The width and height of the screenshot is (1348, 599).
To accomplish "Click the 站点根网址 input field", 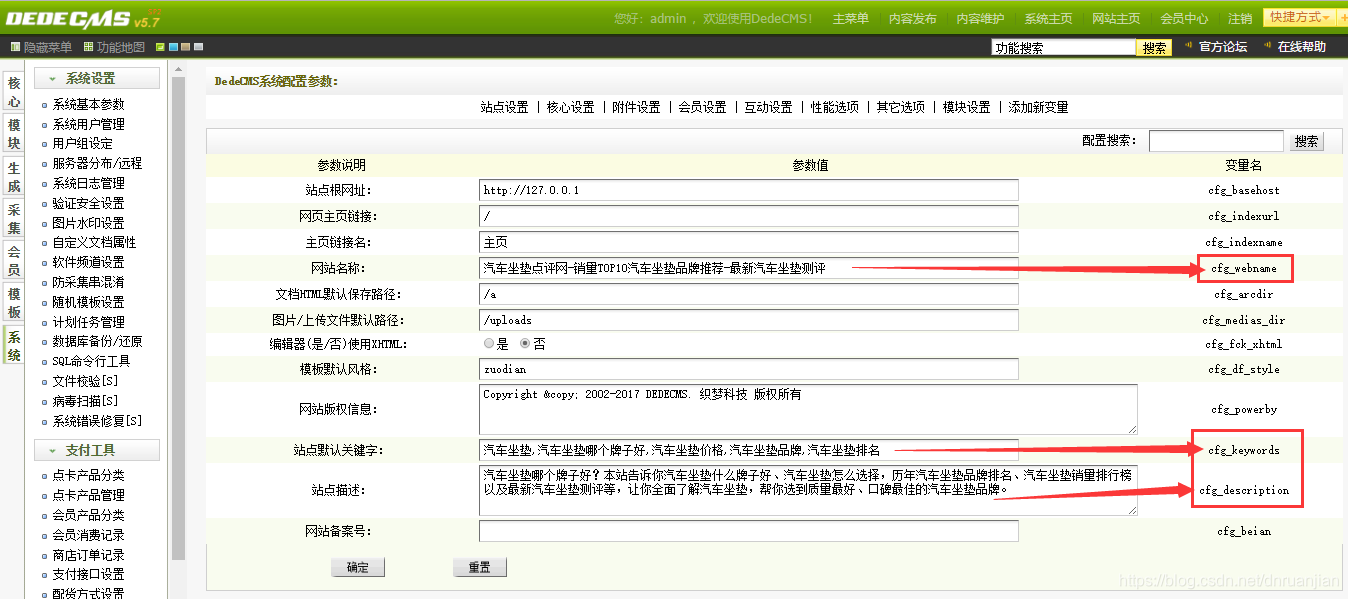I will (x=749, y=190).
